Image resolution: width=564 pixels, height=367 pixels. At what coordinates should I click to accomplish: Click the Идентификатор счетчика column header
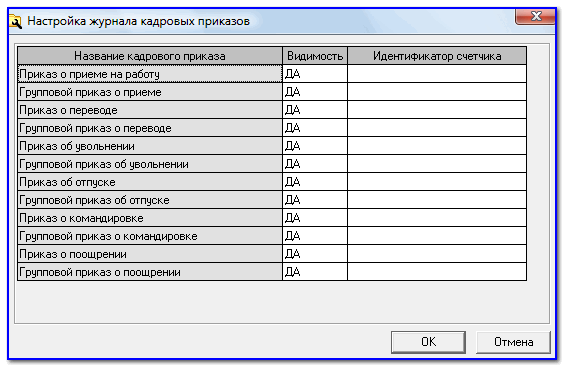437,56
